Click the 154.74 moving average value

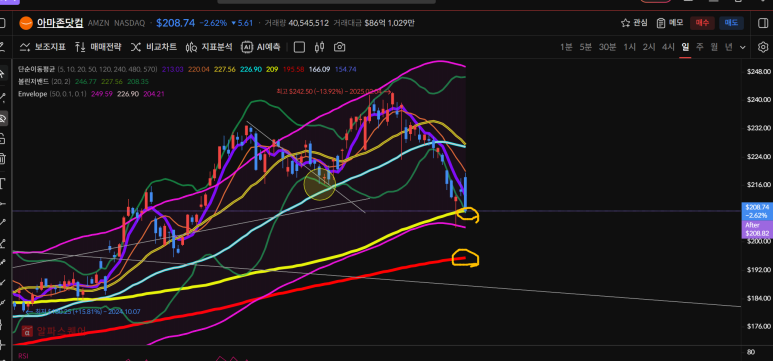pyautogui.click(x=346, y=69)
